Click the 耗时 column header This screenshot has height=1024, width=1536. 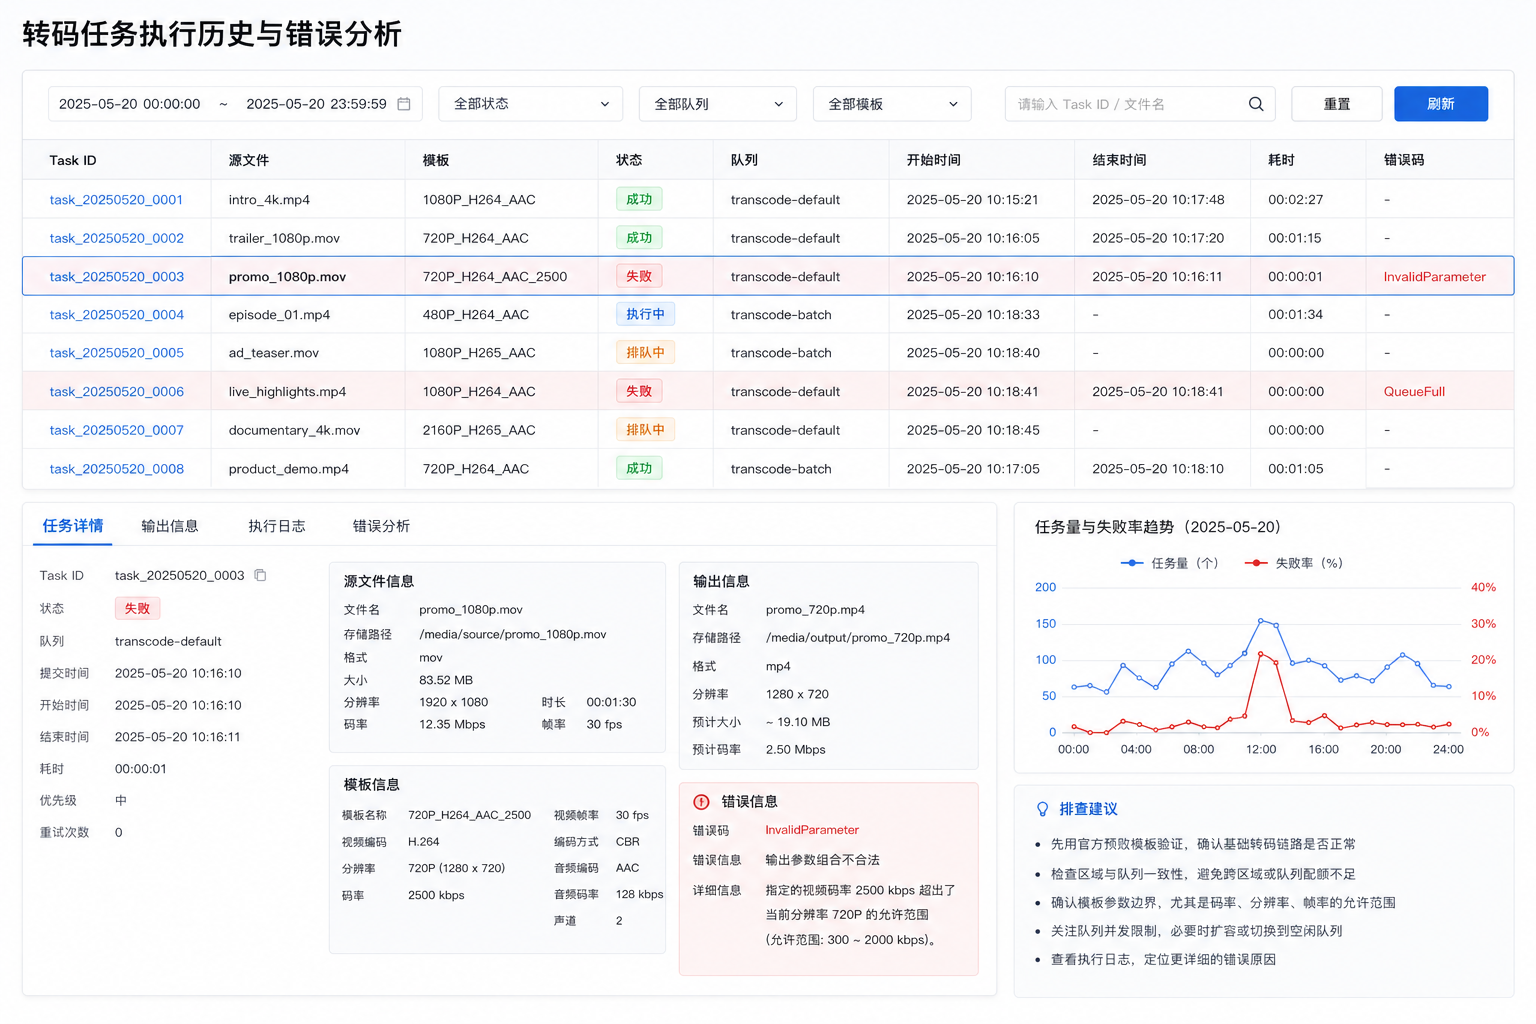coord(1281,160)
